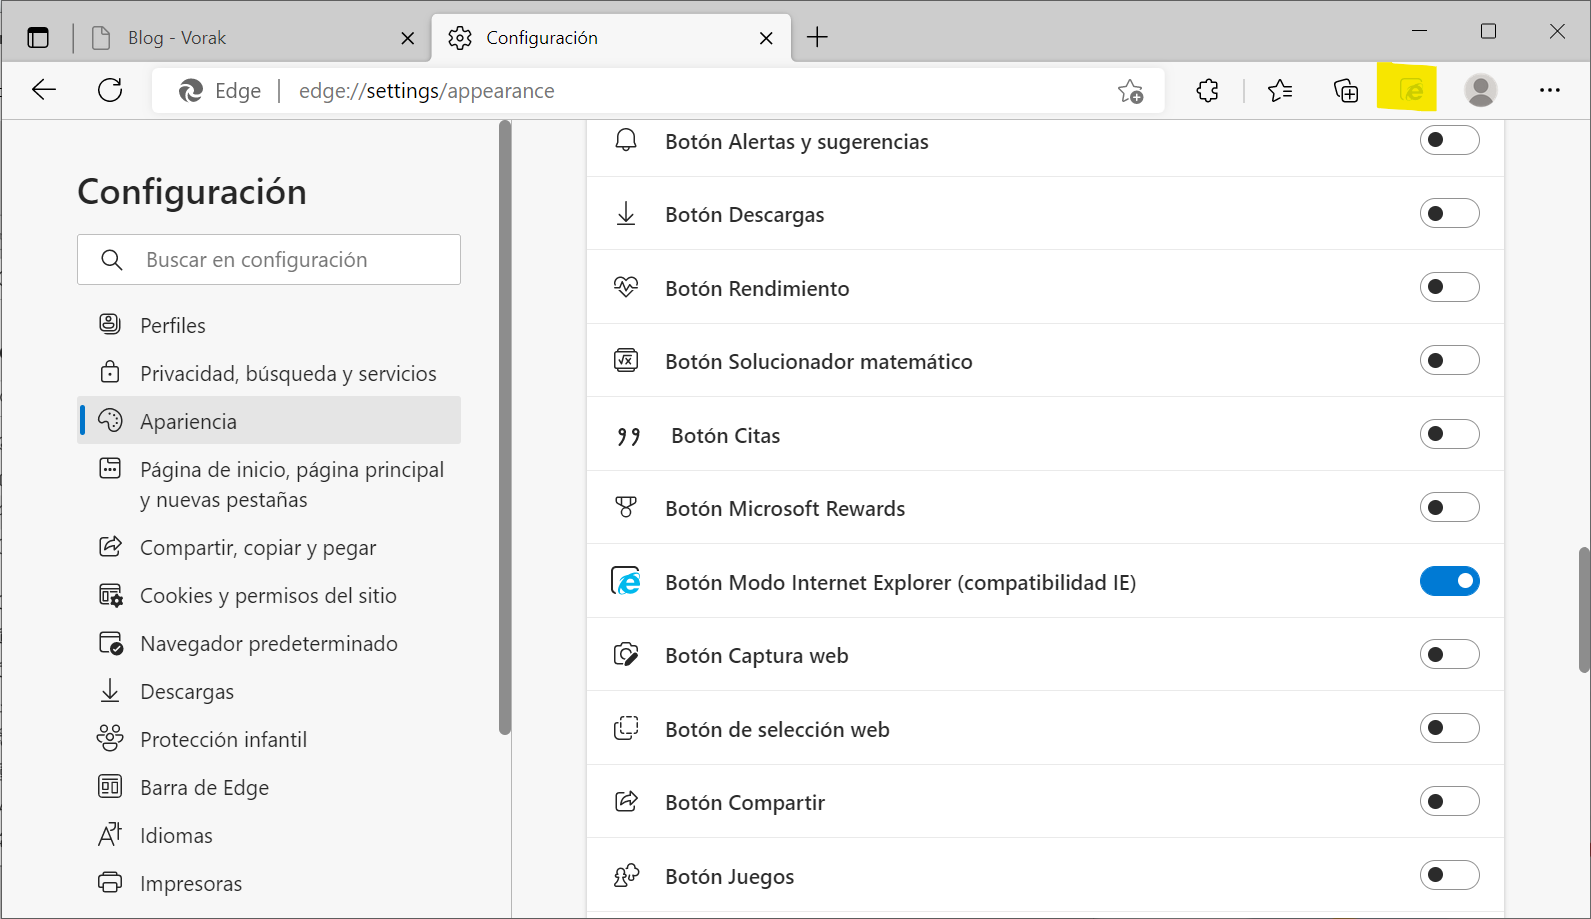The width and height of the screenshot is (1591, 919).
Task: Click the heartbeat icon for Botón Rendimiento
Action: point(626,287)
